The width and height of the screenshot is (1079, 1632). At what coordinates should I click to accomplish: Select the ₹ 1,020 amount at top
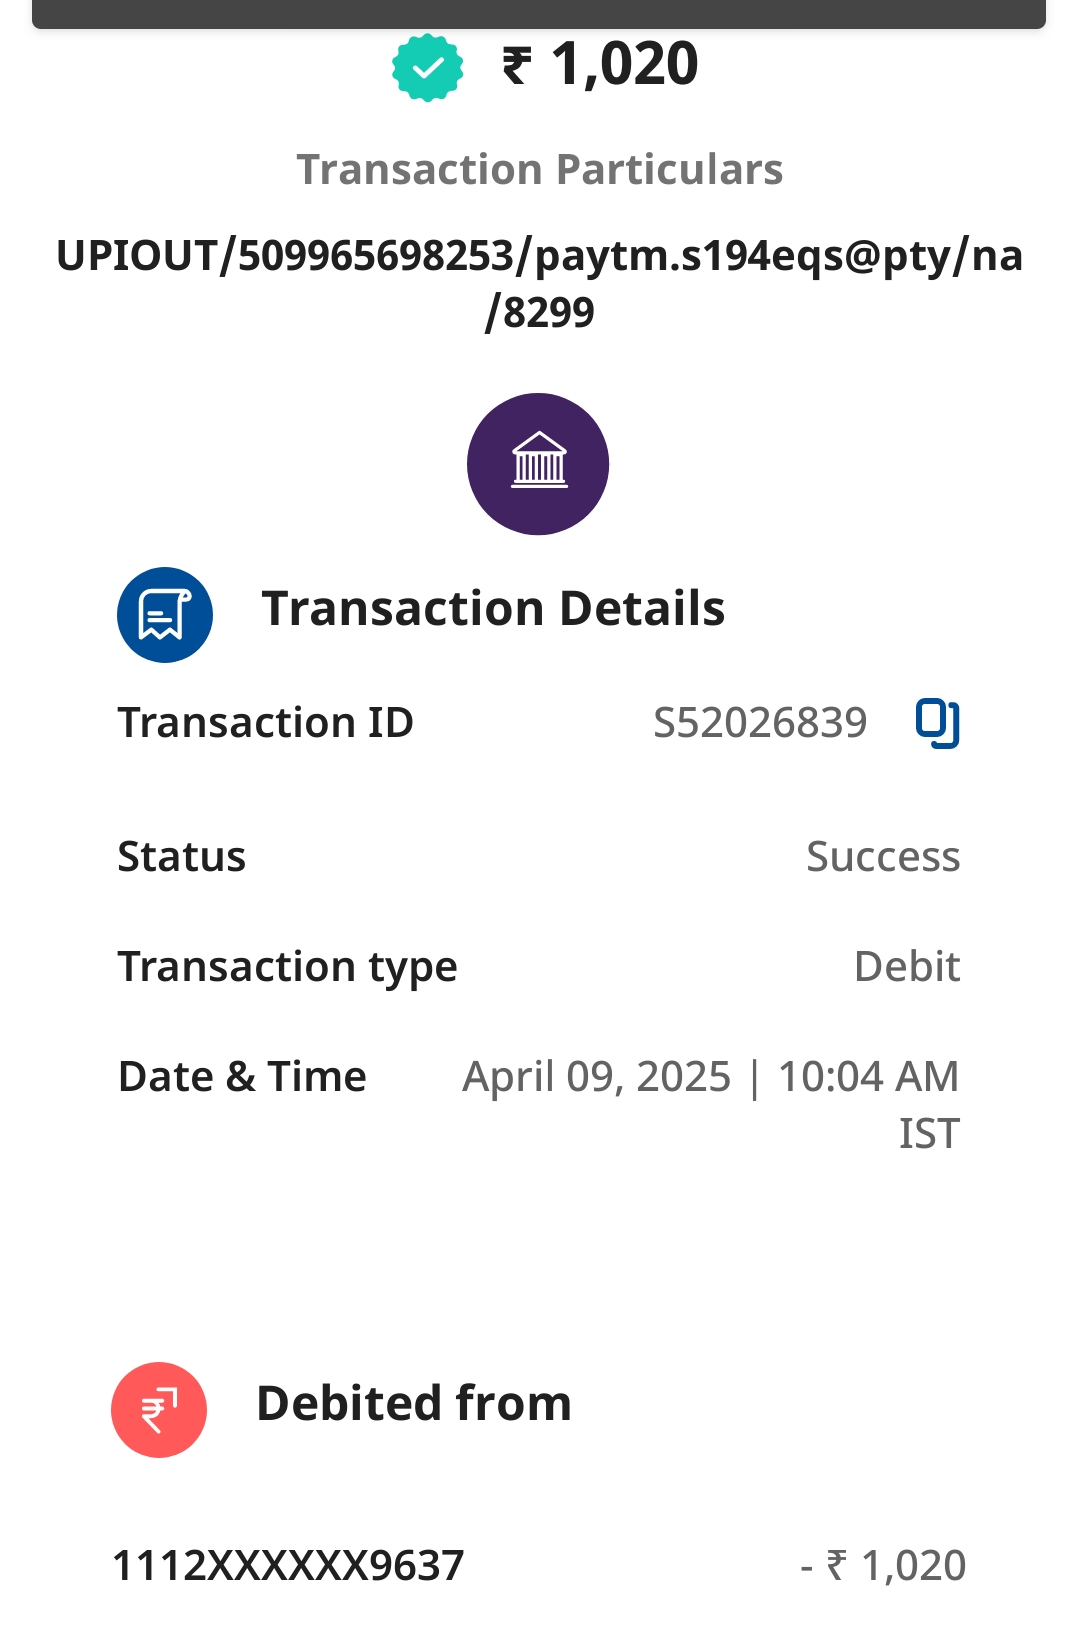coord(600,65)
